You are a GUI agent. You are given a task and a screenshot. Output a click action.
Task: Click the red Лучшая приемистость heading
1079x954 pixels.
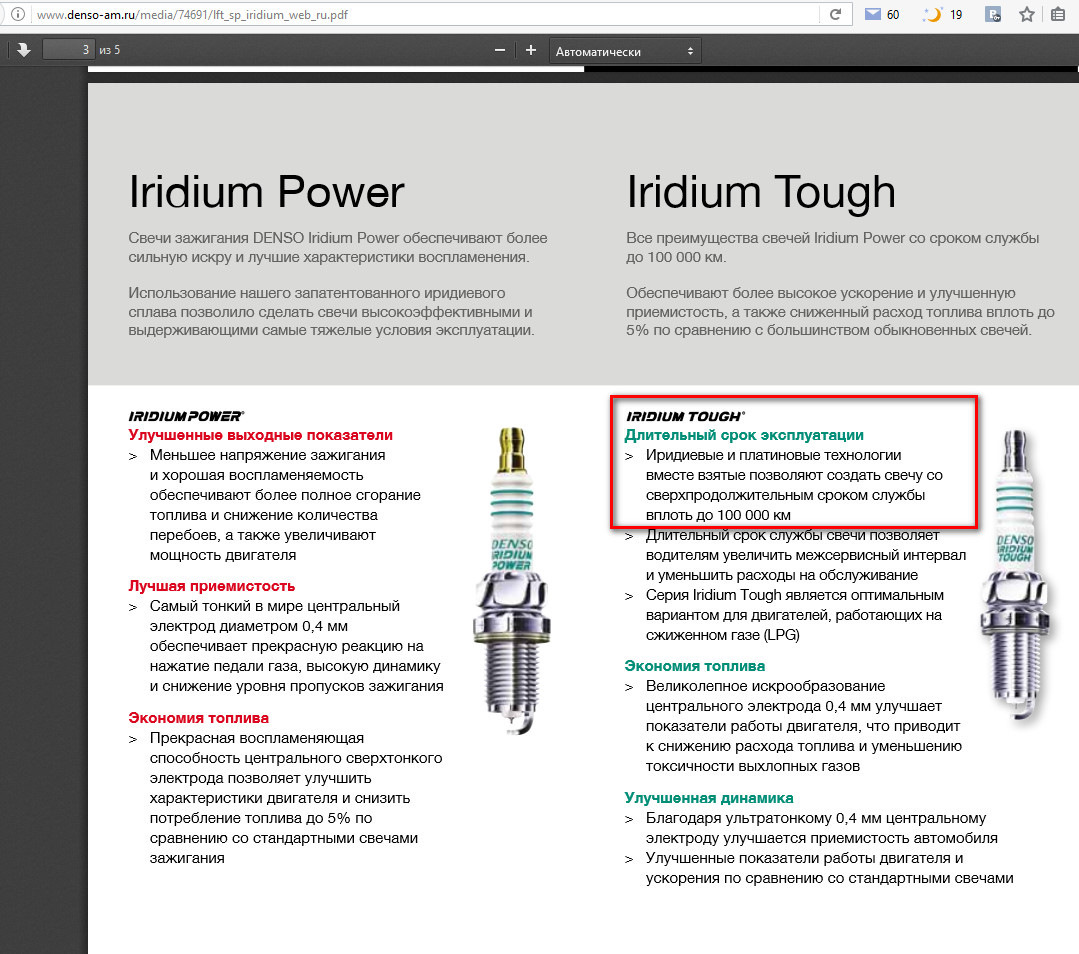coord(211,586)
